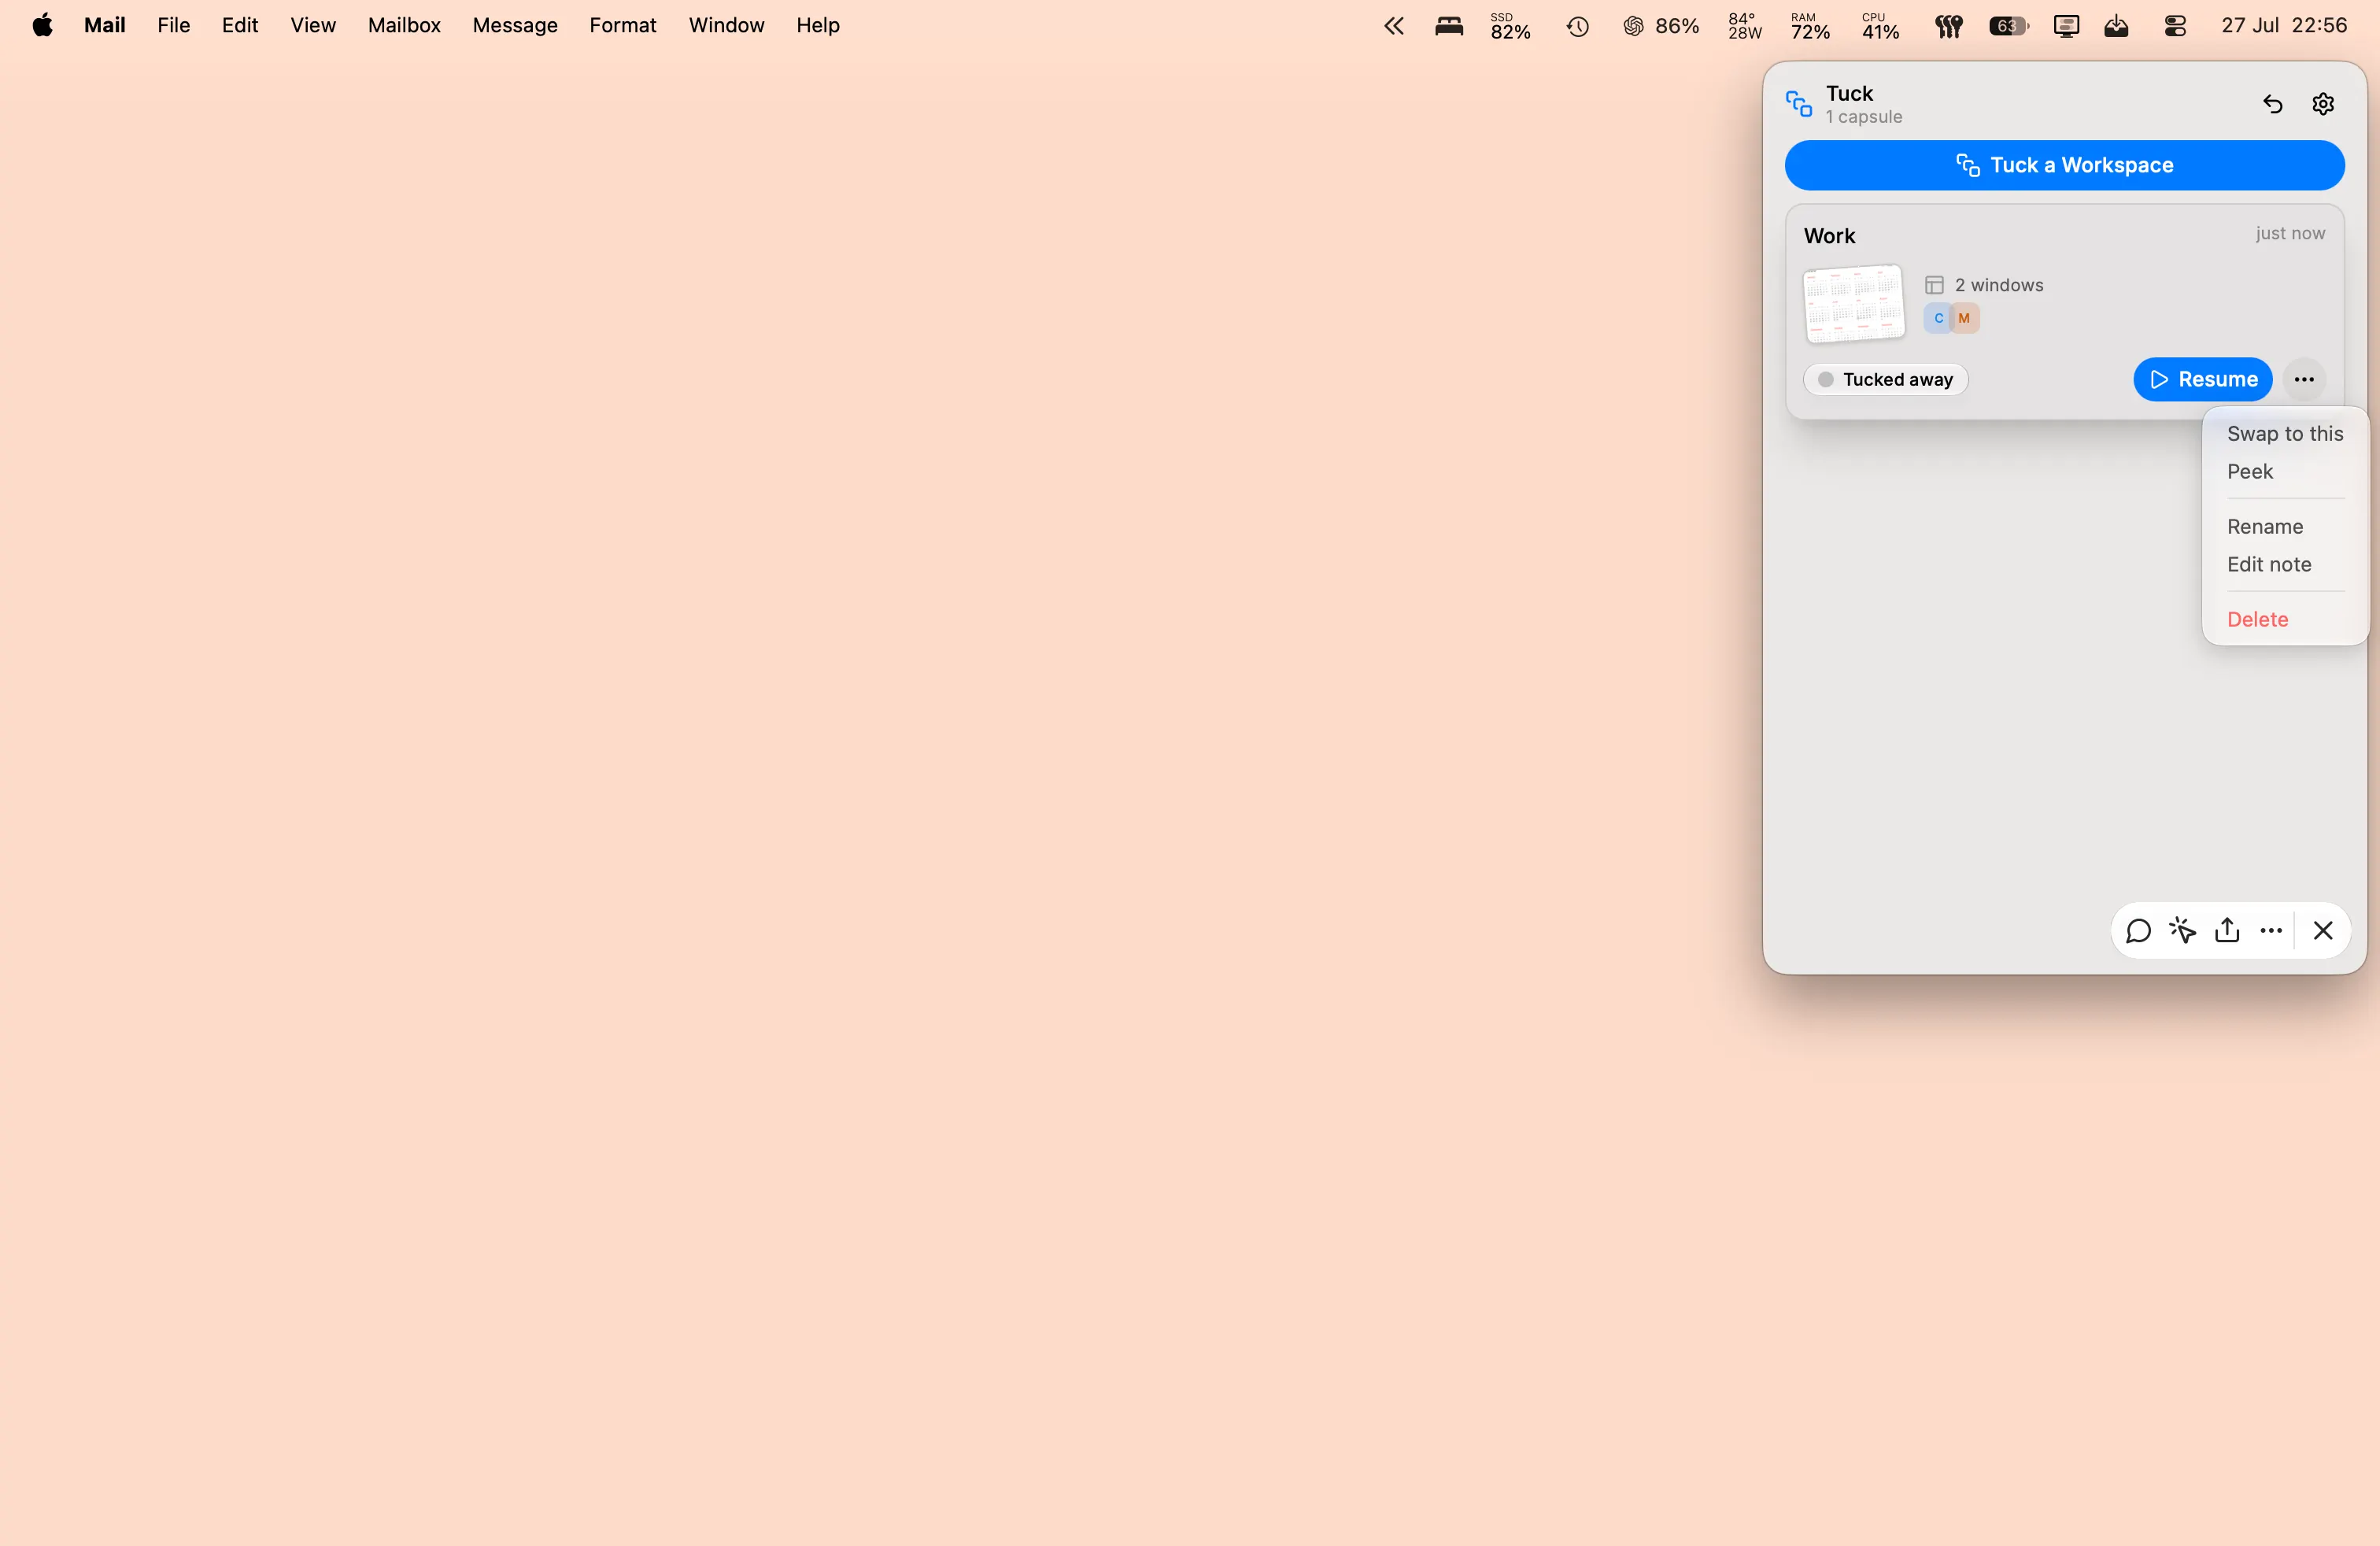Click the display monitor menu bar icon
The image size is (2380, 1546).
click(x=2066, y=26)
